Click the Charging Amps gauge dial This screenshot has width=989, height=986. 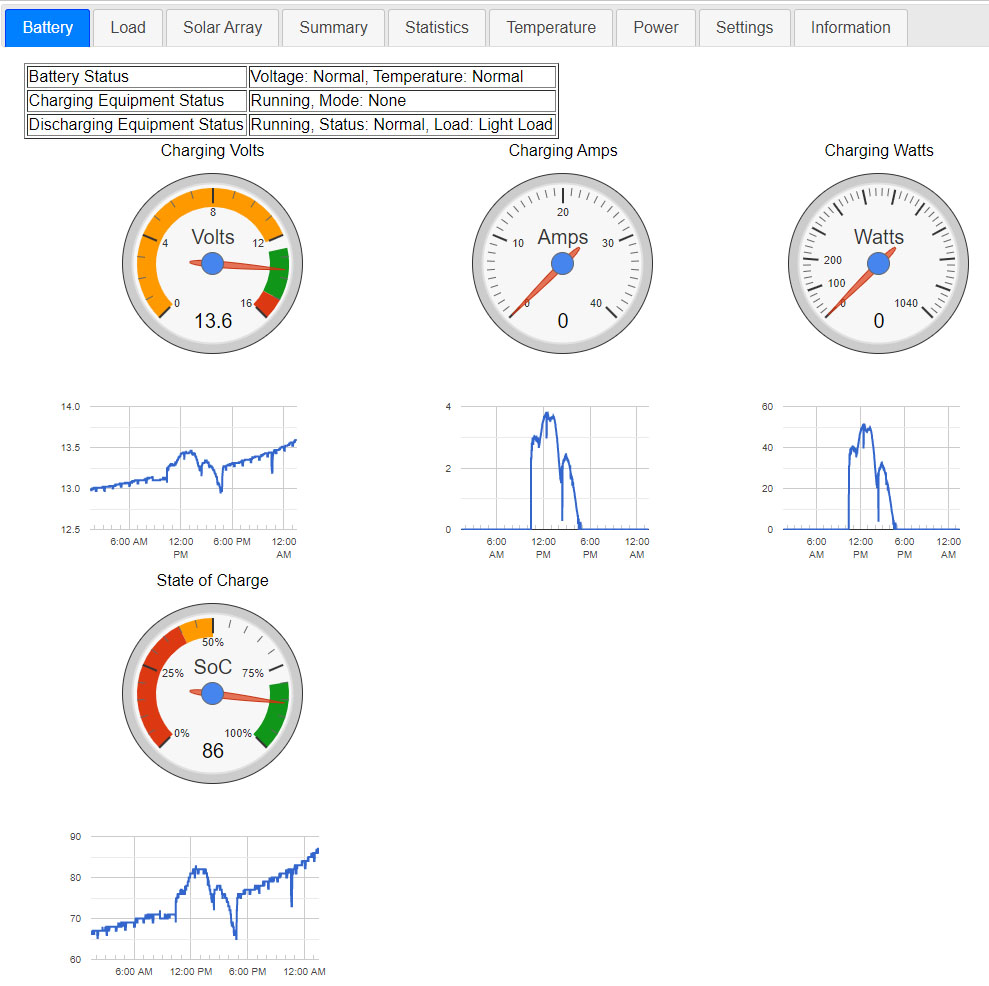point(562,263)
